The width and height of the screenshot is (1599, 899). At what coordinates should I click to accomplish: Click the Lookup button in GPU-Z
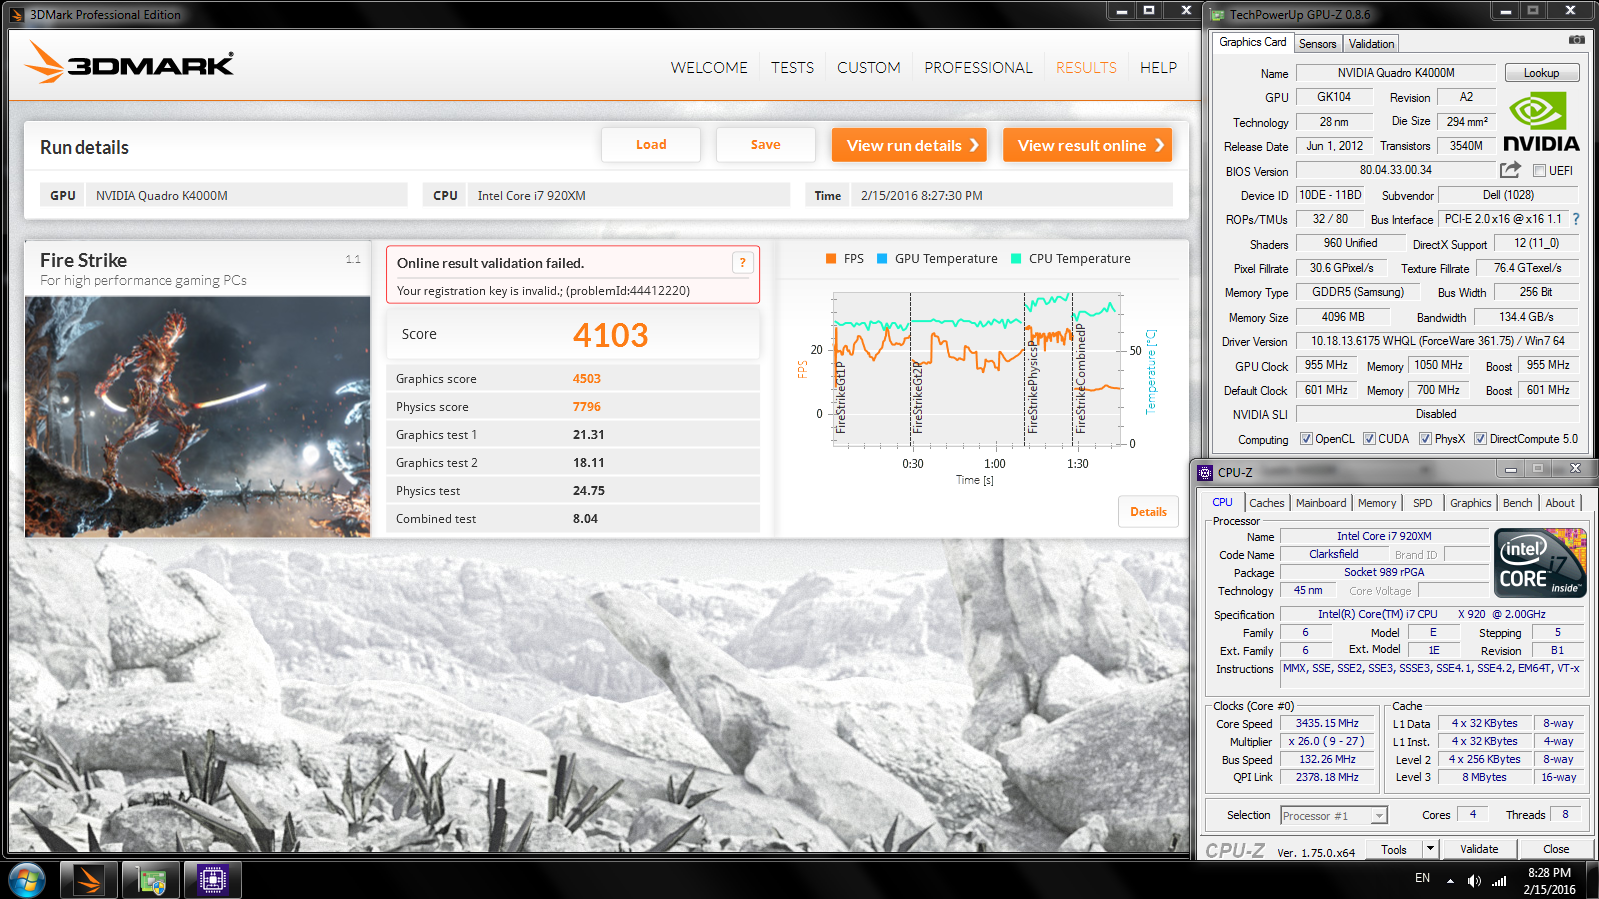1541,73
